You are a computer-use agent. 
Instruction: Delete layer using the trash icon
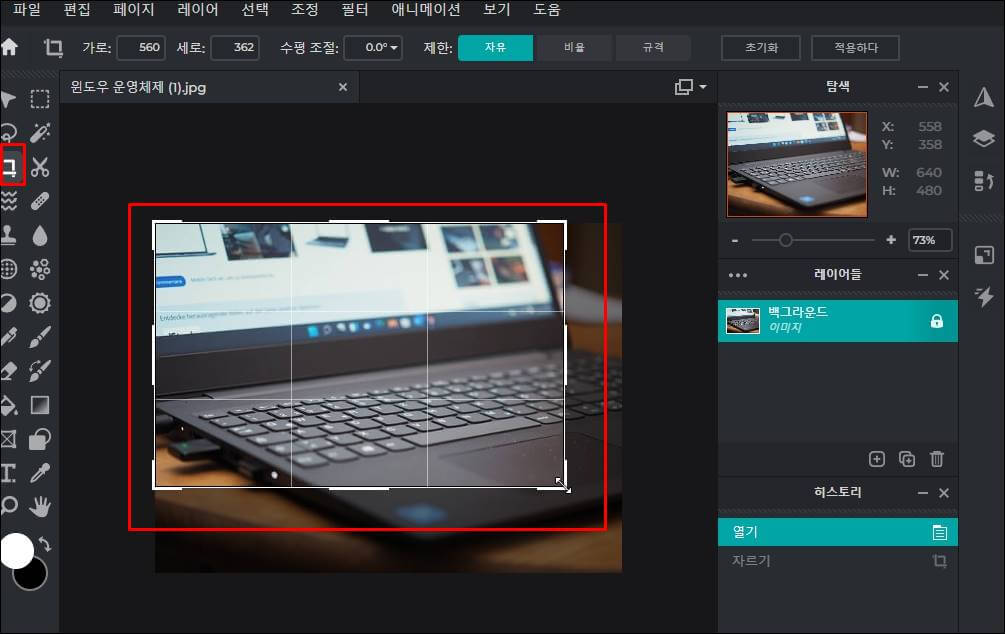pos(937,459)
